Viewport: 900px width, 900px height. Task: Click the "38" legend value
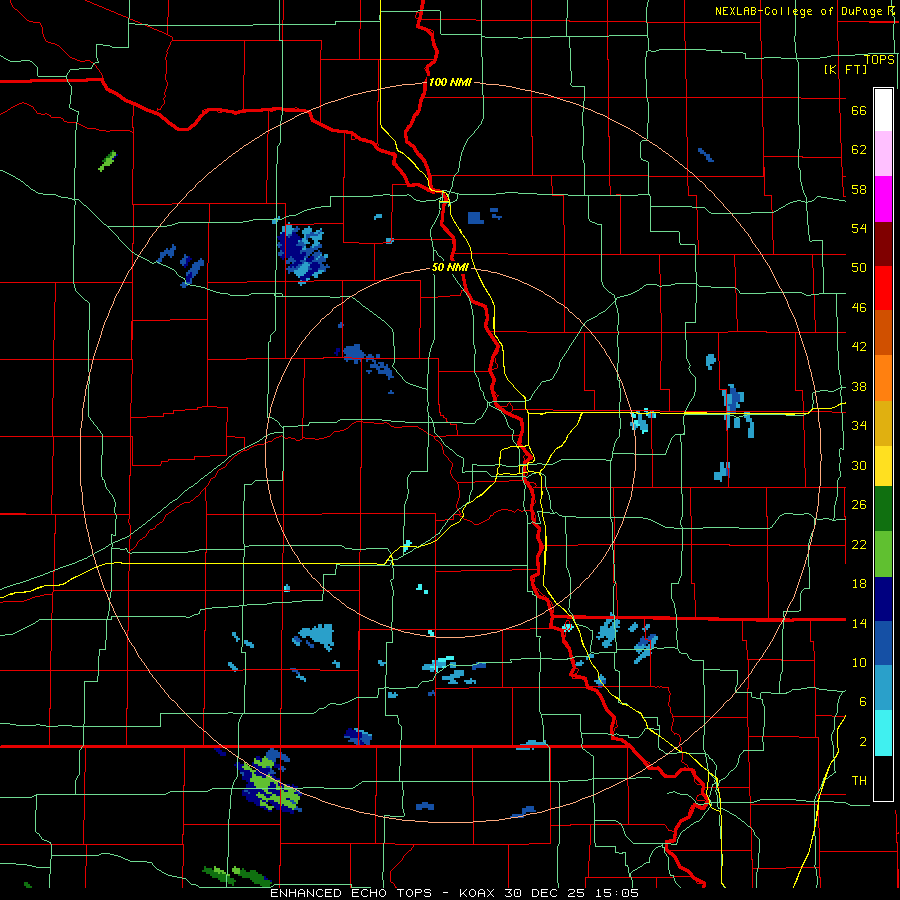coord(859,386)
